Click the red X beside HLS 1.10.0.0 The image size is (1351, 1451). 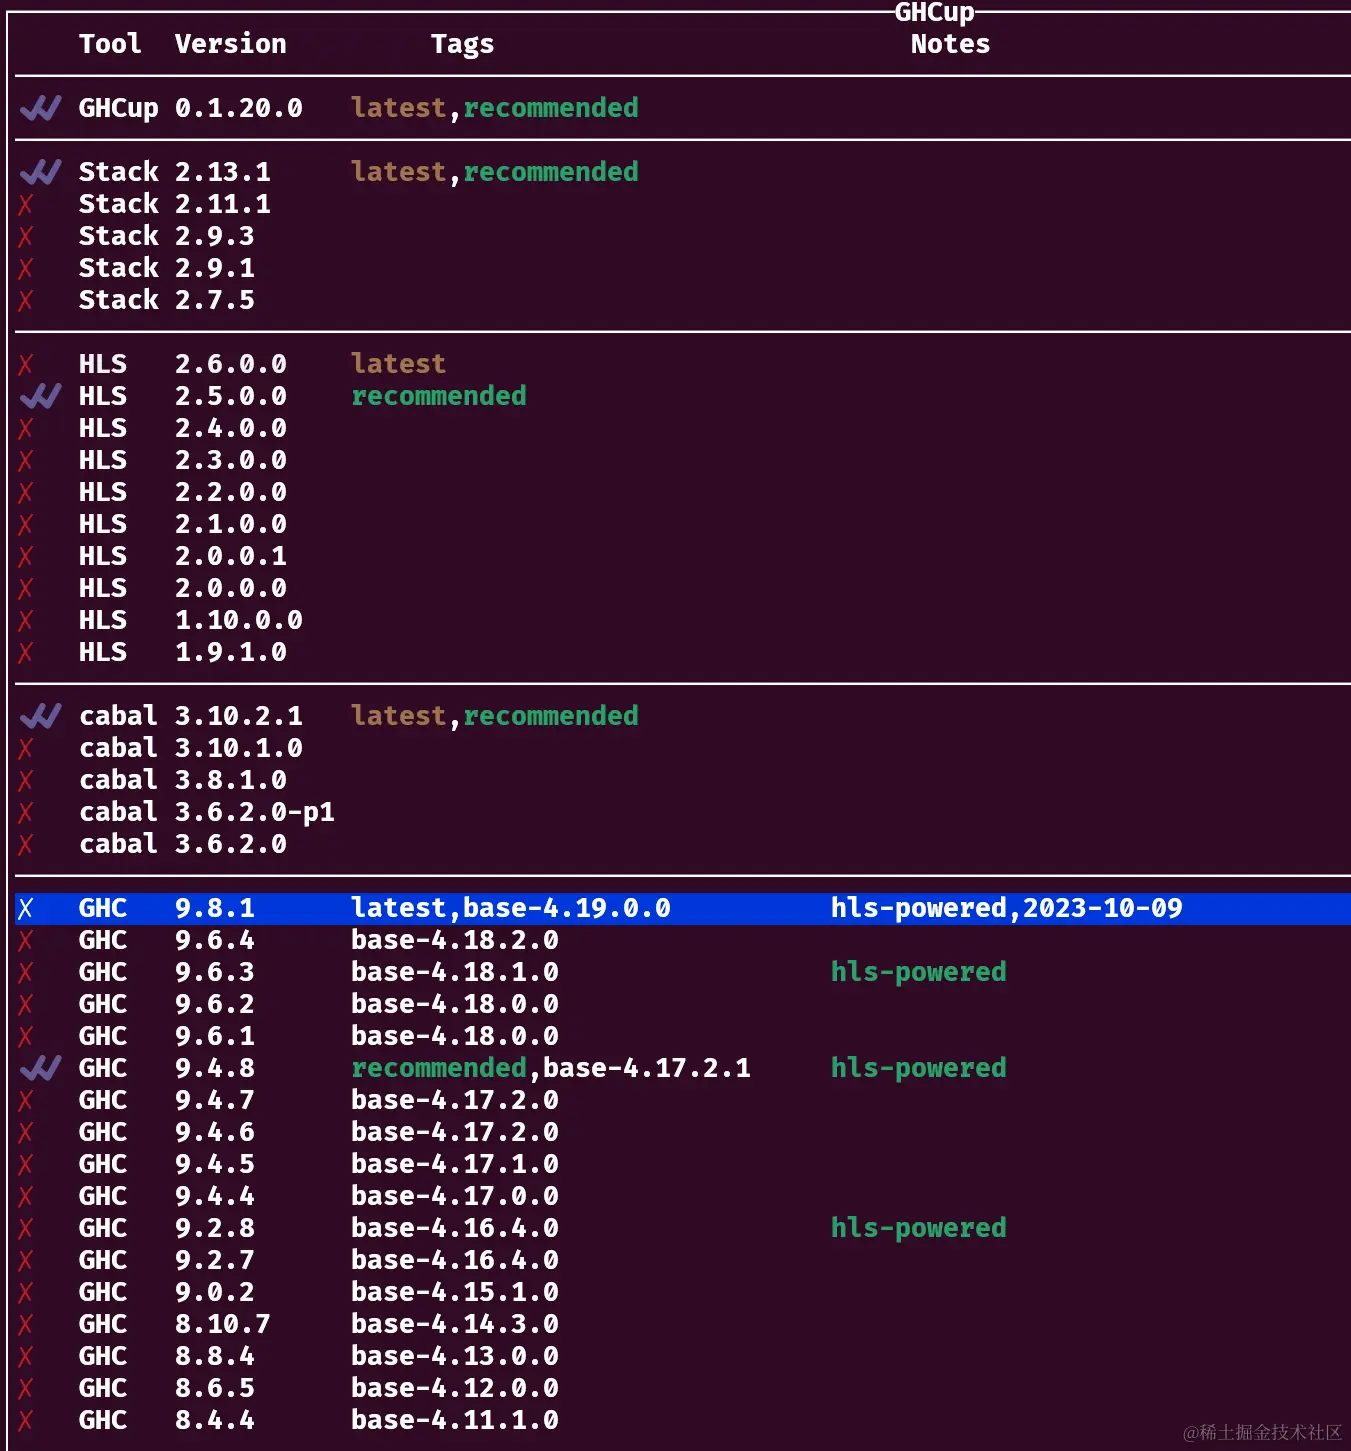pos(26,620)
